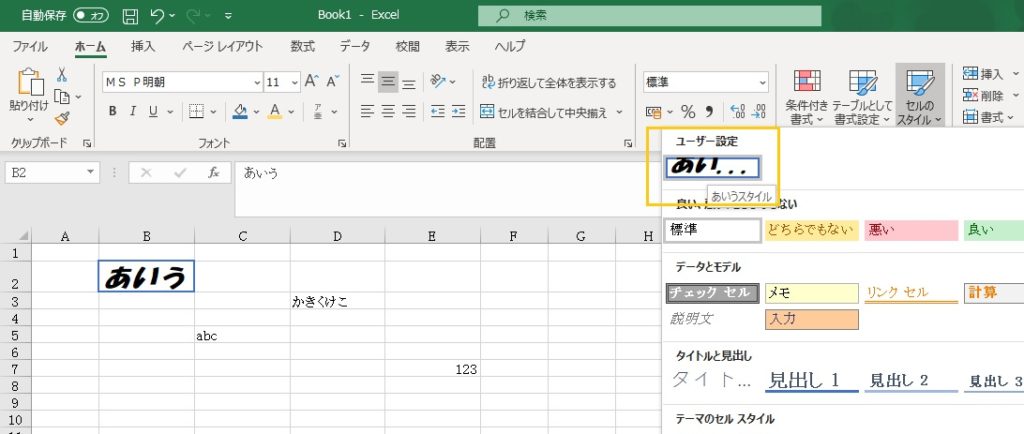
Task: Click the increase font size icon
Action: [310, 82]
